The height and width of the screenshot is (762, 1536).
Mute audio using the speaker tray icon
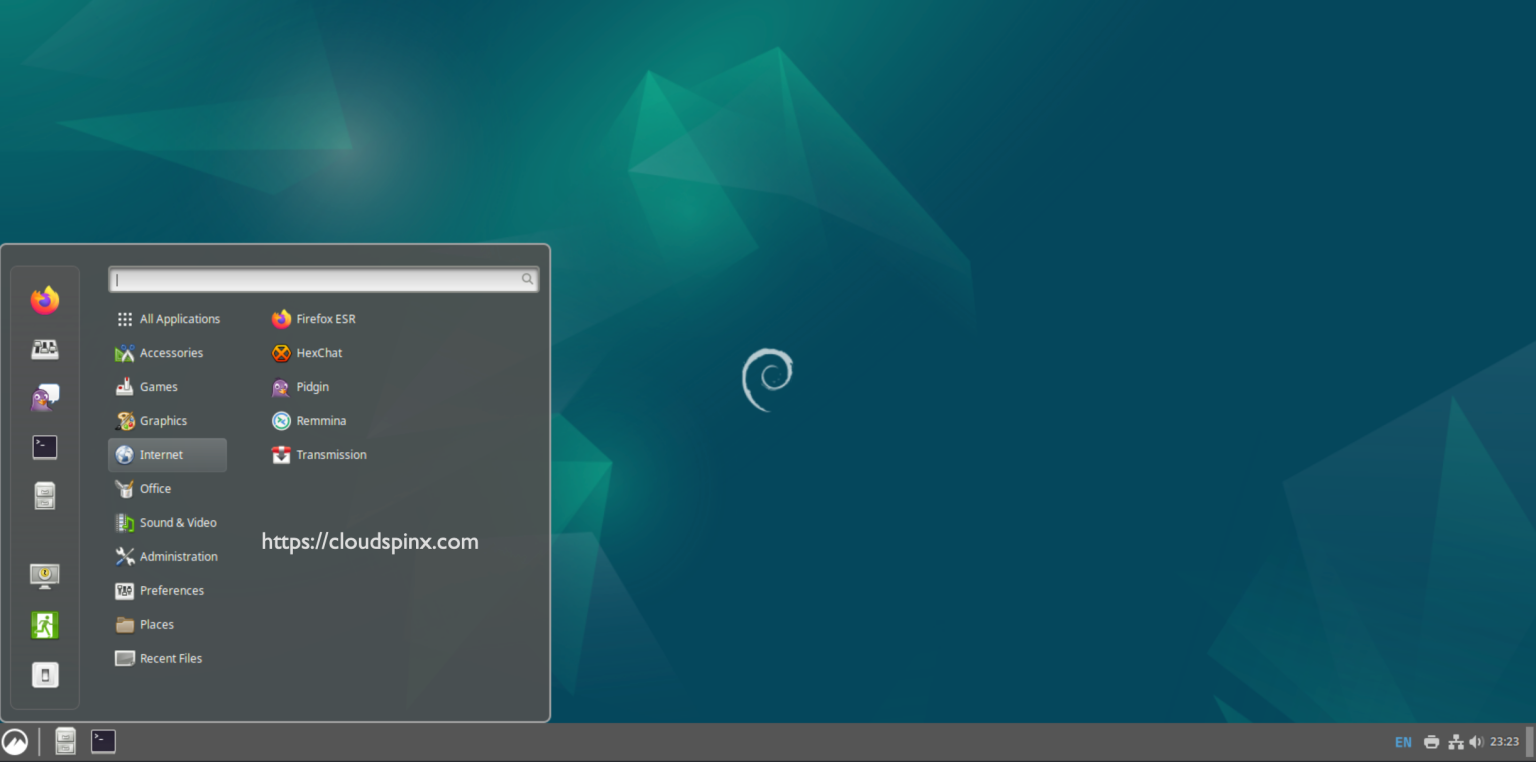tap(1477, 742)
